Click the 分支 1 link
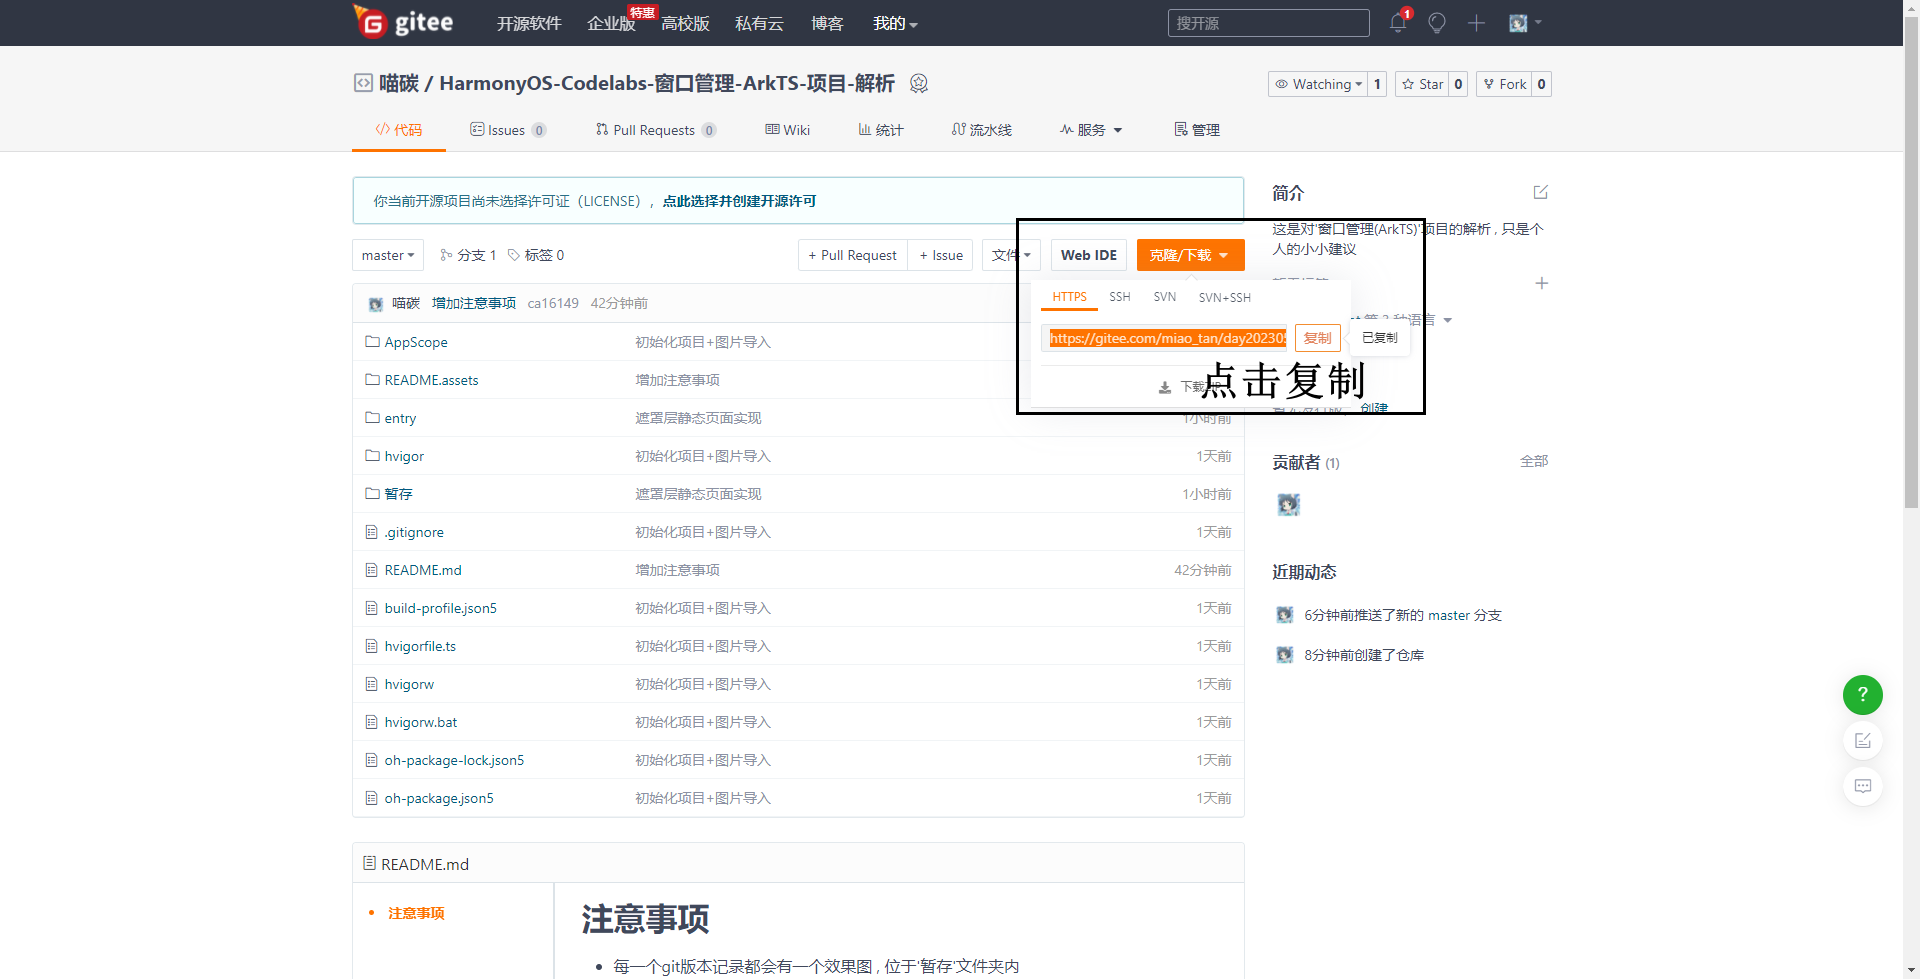This screenshot has height=979, width=1920. (468, 255)
